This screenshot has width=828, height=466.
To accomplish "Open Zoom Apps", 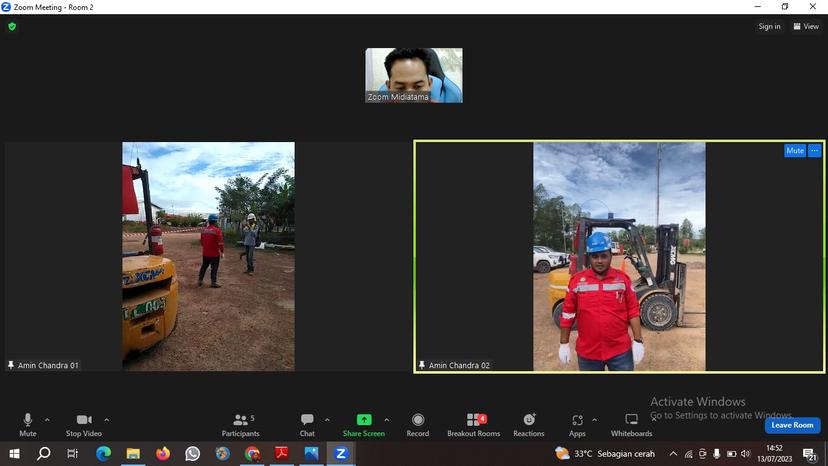I will (x=577, y=425).
